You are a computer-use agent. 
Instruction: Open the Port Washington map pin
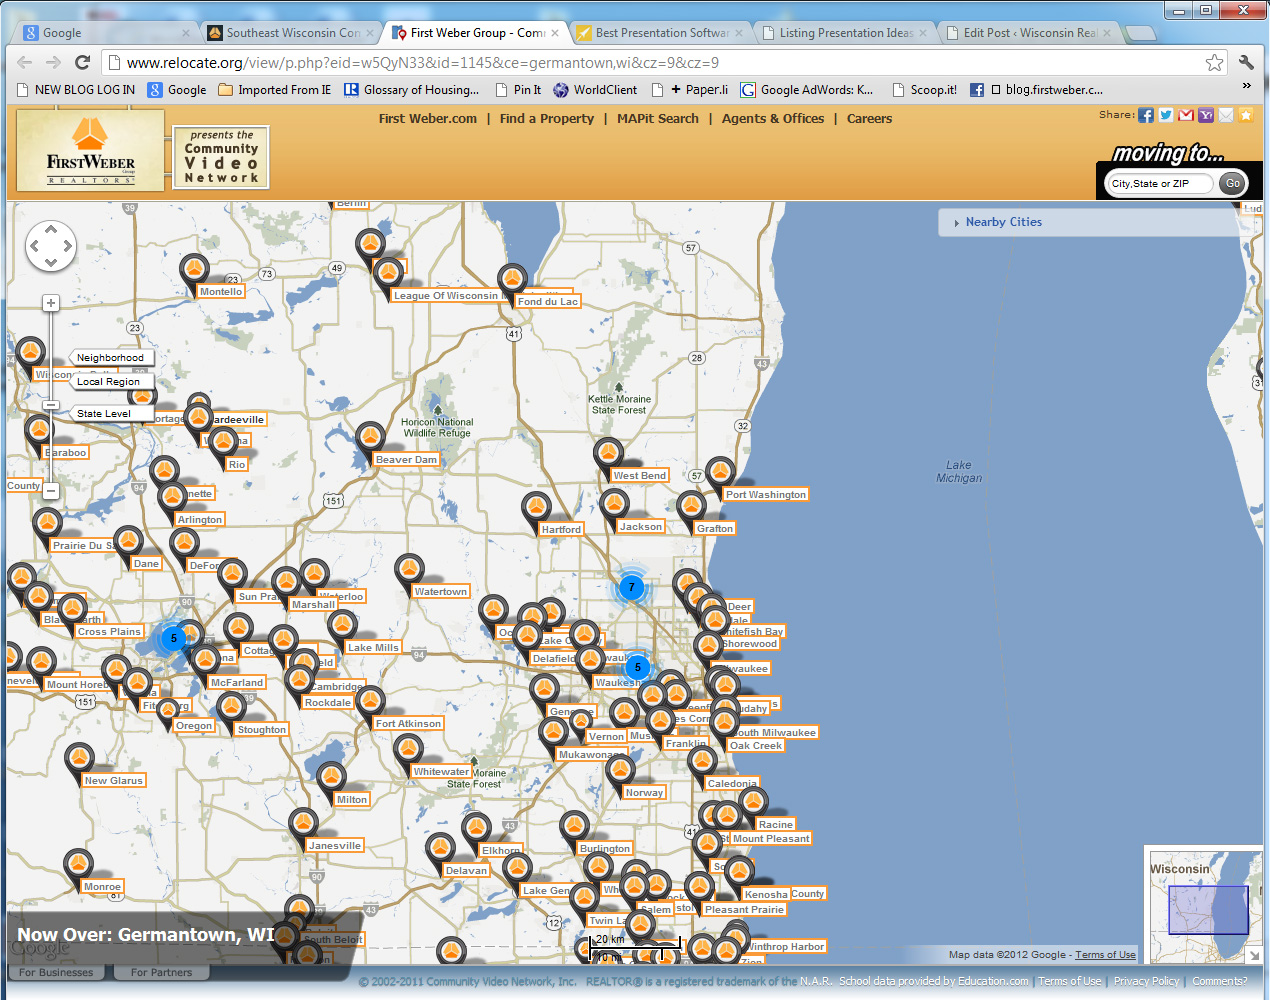tap(720, 473)
